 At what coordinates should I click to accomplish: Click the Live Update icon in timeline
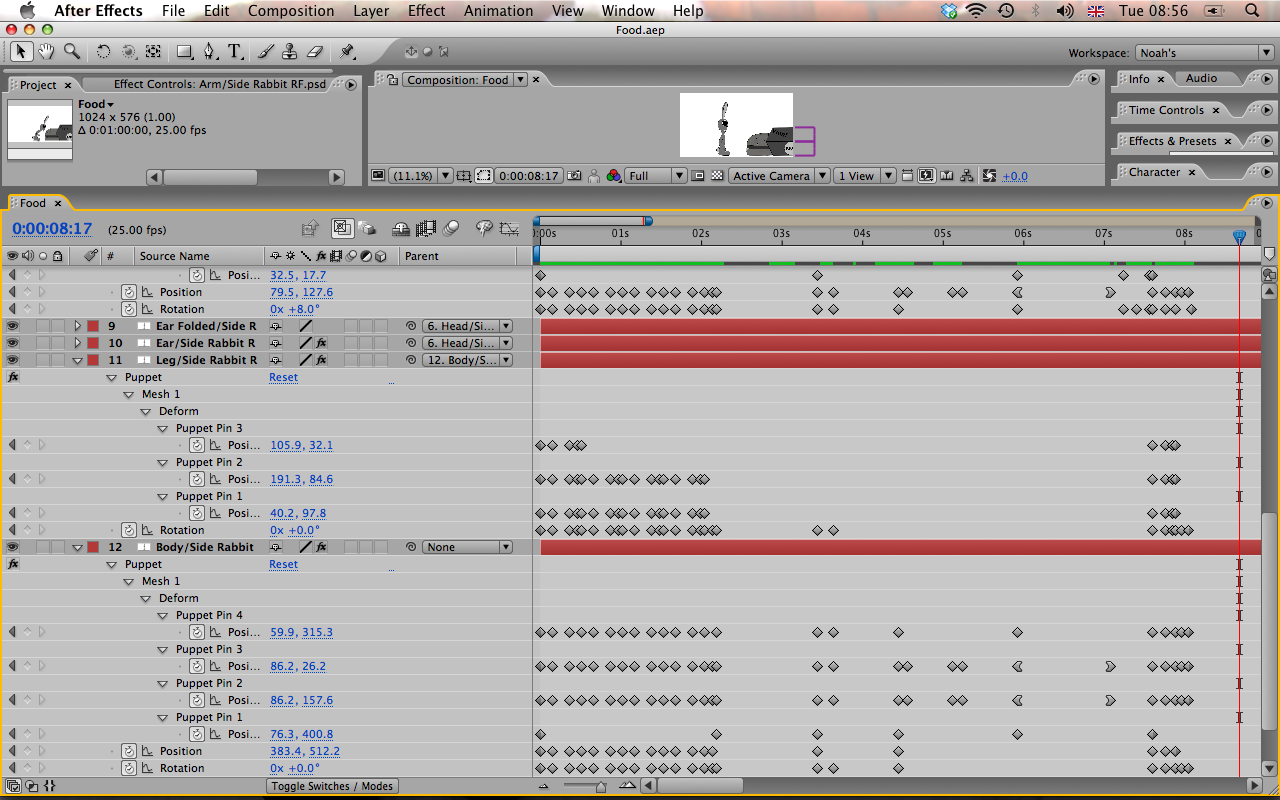(342, 229)
